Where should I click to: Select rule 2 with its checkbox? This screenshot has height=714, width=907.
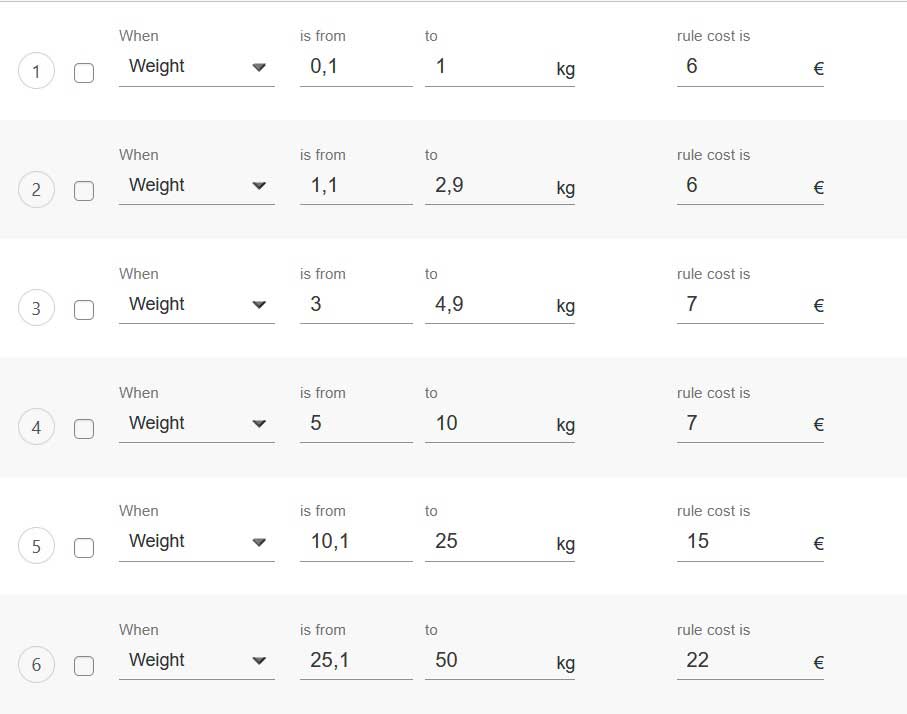[84, 191]
